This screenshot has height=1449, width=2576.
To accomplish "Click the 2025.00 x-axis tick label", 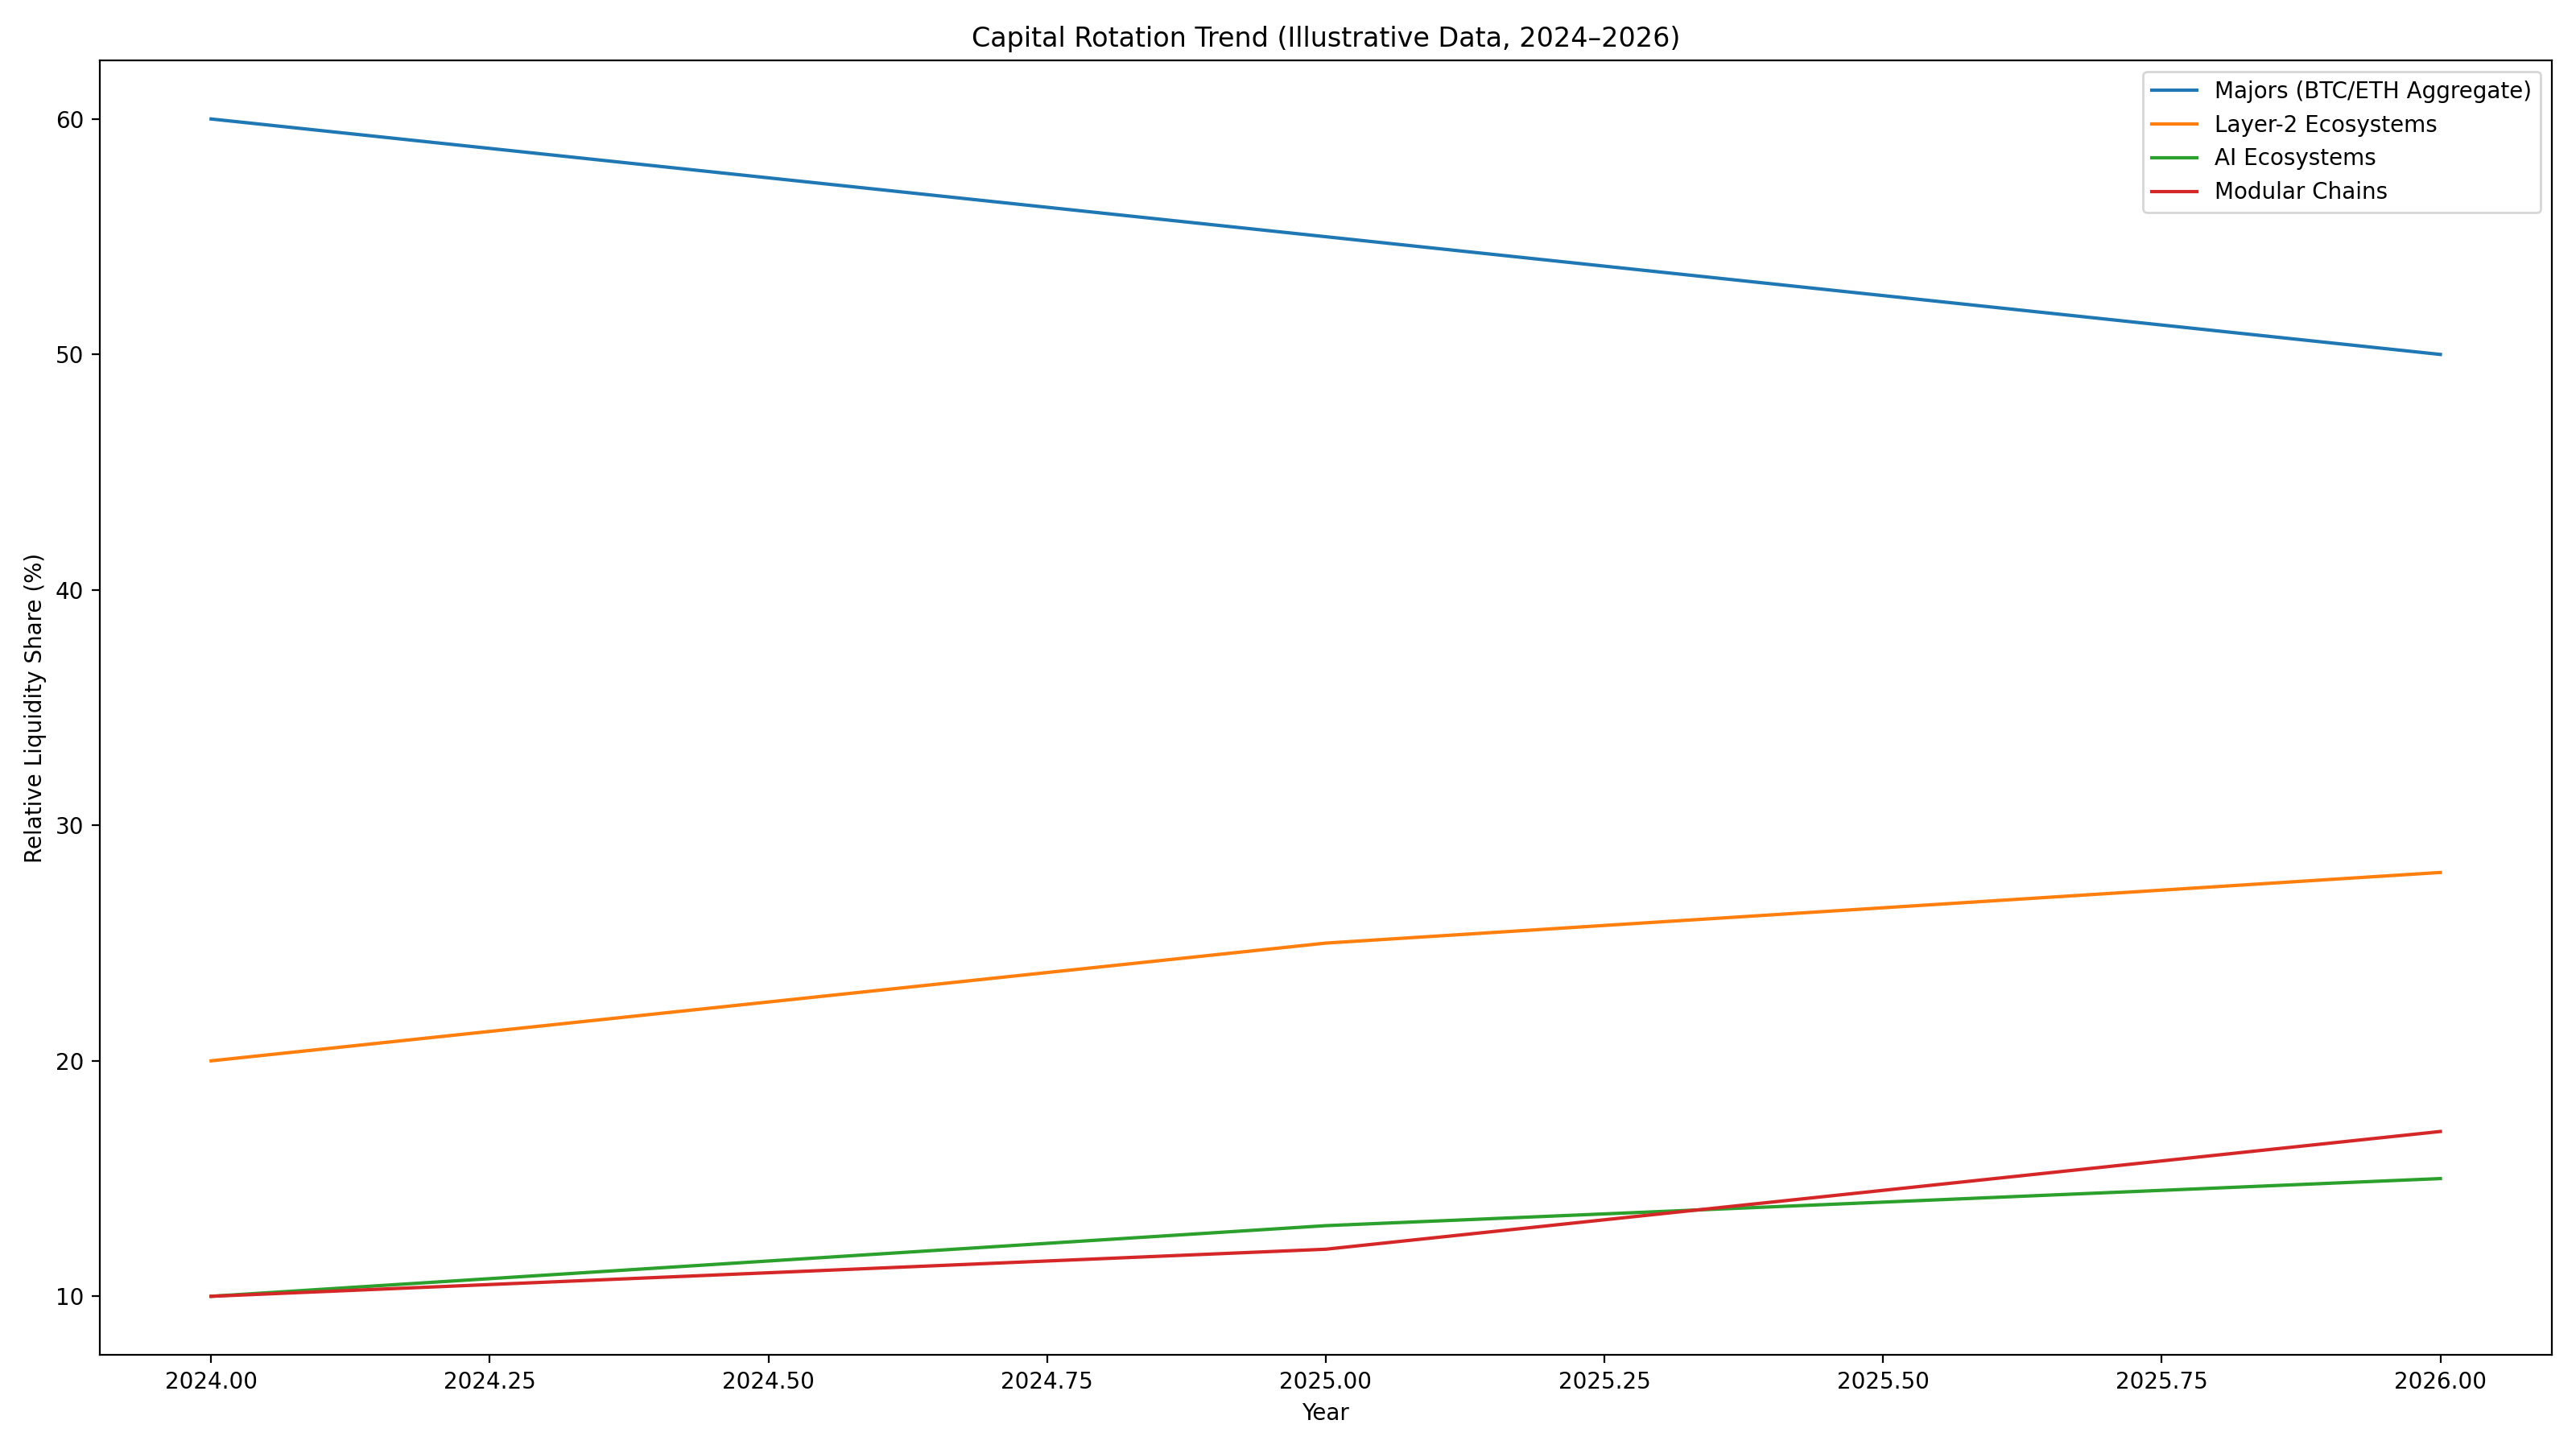I will point(1325,1381).
